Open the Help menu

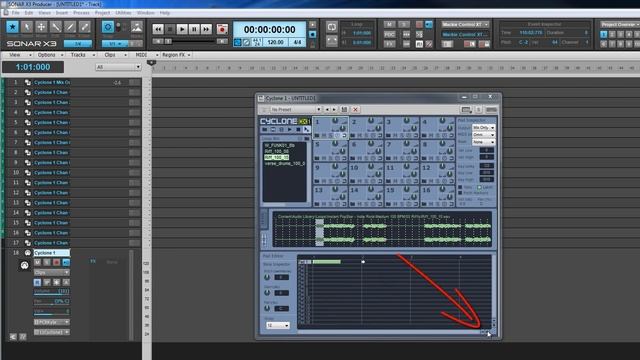164,13
